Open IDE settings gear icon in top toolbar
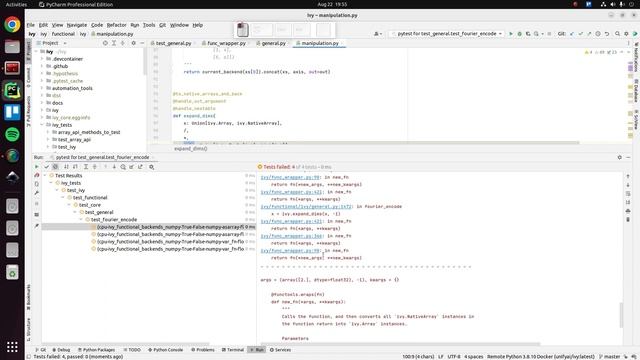The image size is (640, 360). (626, 34)
